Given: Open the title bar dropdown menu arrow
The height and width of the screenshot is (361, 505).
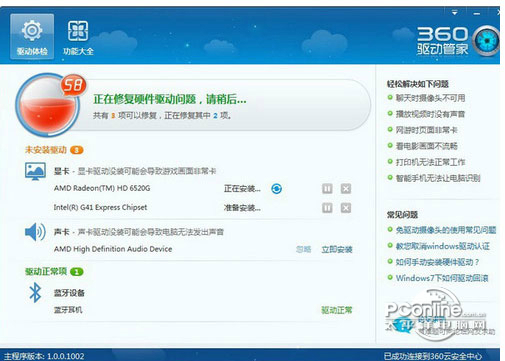Looking at the screenshot, I should pos(455,13).
